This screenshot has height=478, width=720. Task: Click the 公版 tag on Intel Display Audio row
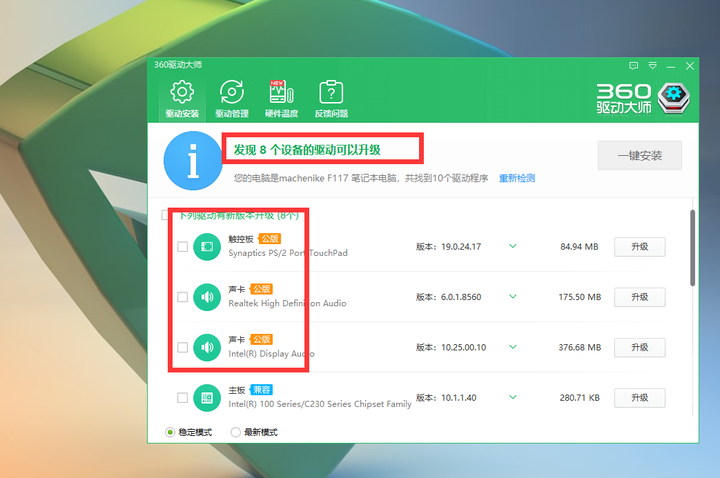coord(261,339)
